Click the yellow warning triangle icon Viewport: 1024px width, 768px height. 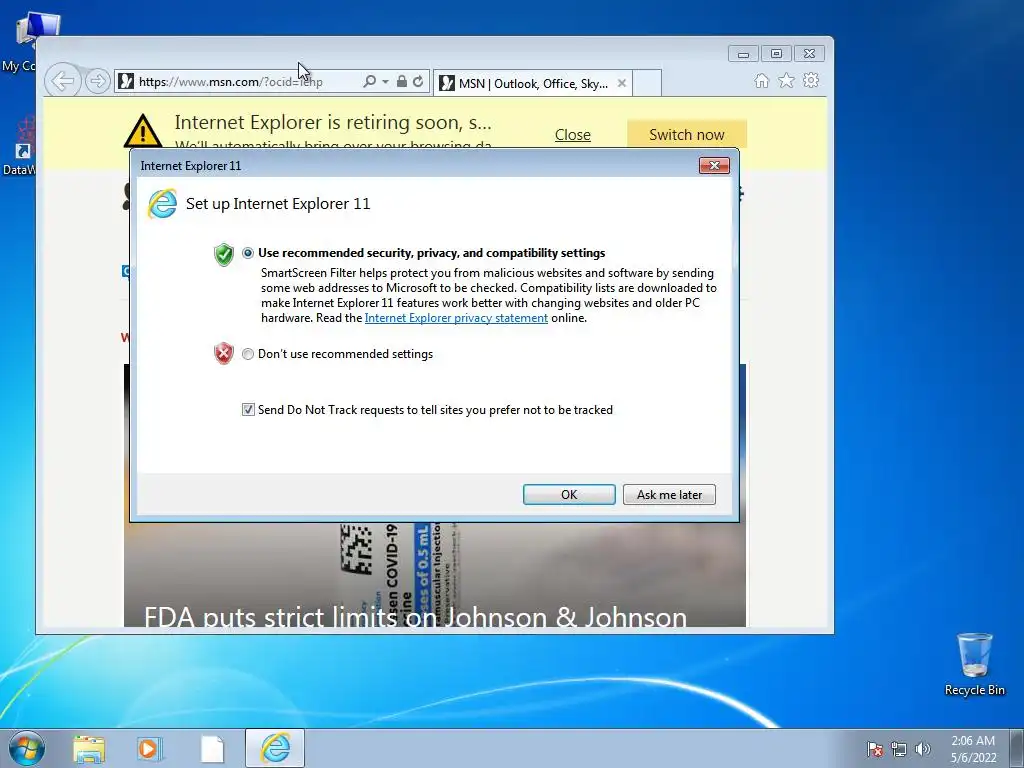[143, 130]
